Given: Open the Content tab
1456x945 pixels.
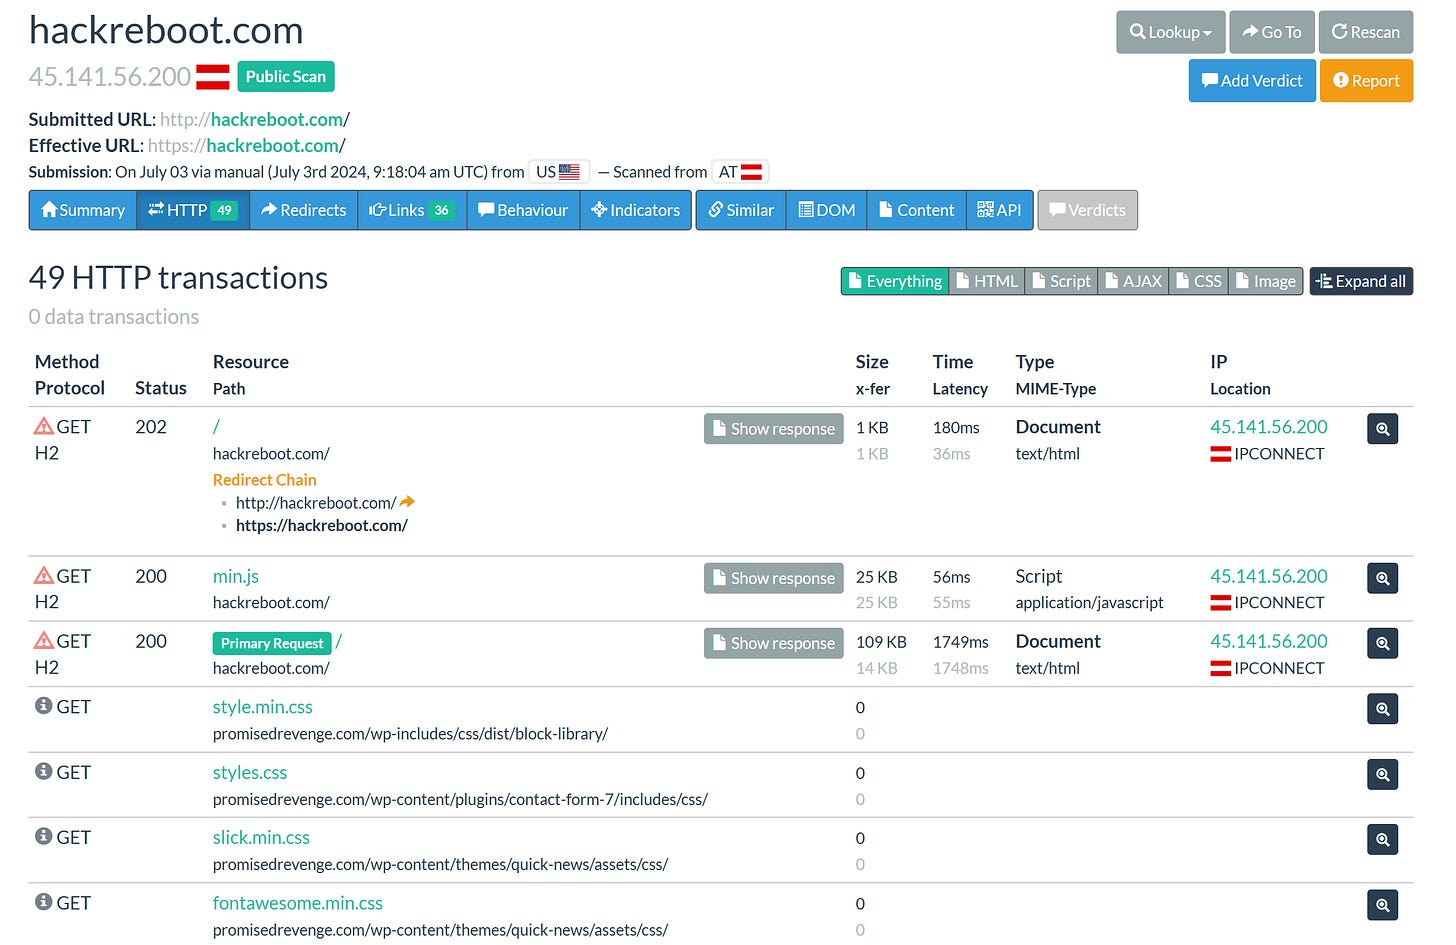Looking at the screenshot, I should coord(916,210).
